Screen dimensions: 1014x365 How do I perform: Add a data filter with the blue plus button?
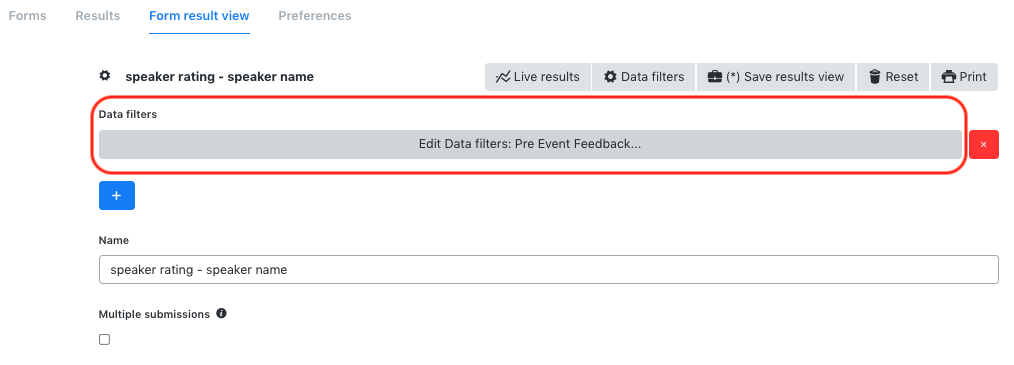pyautogui.click(x=116, y=195)
